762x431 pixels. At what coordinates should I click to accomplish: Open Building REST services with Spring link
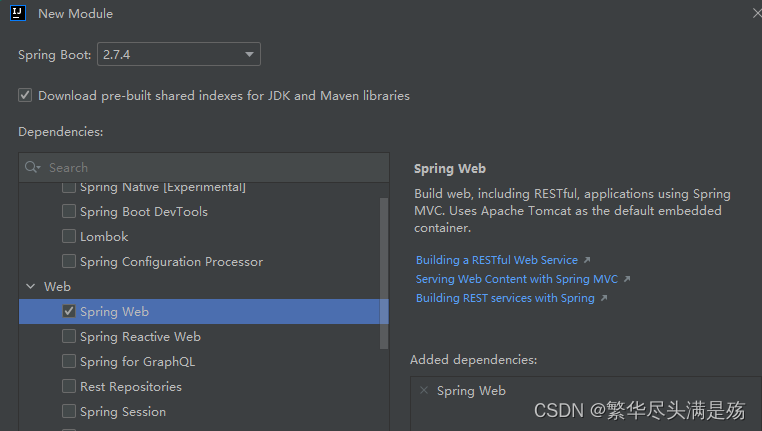(505, 298)
